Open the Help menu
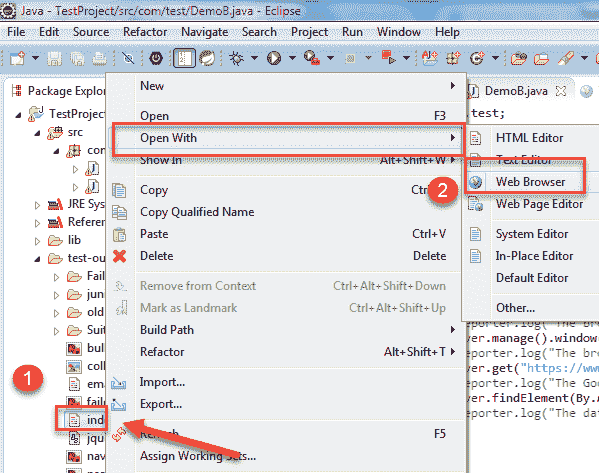The height and width of the screenshot is (473, 599). (447, 32)
